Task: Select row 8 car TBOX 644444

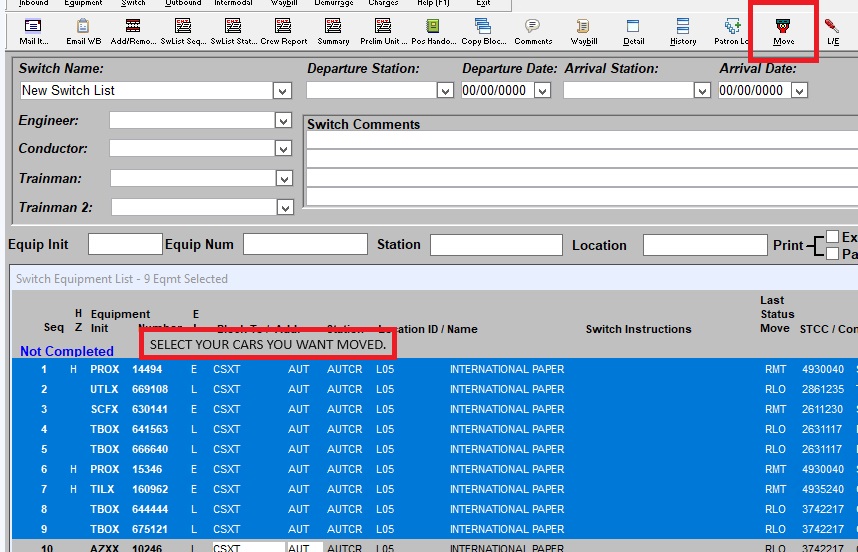Action: coord(435,509)
